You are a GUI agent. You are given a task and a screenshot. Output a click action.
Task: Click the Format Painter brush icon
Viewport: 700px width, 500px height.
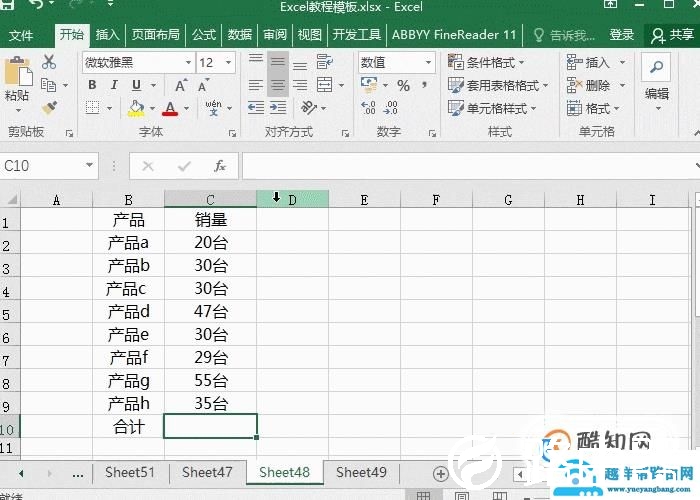[48, 108]
